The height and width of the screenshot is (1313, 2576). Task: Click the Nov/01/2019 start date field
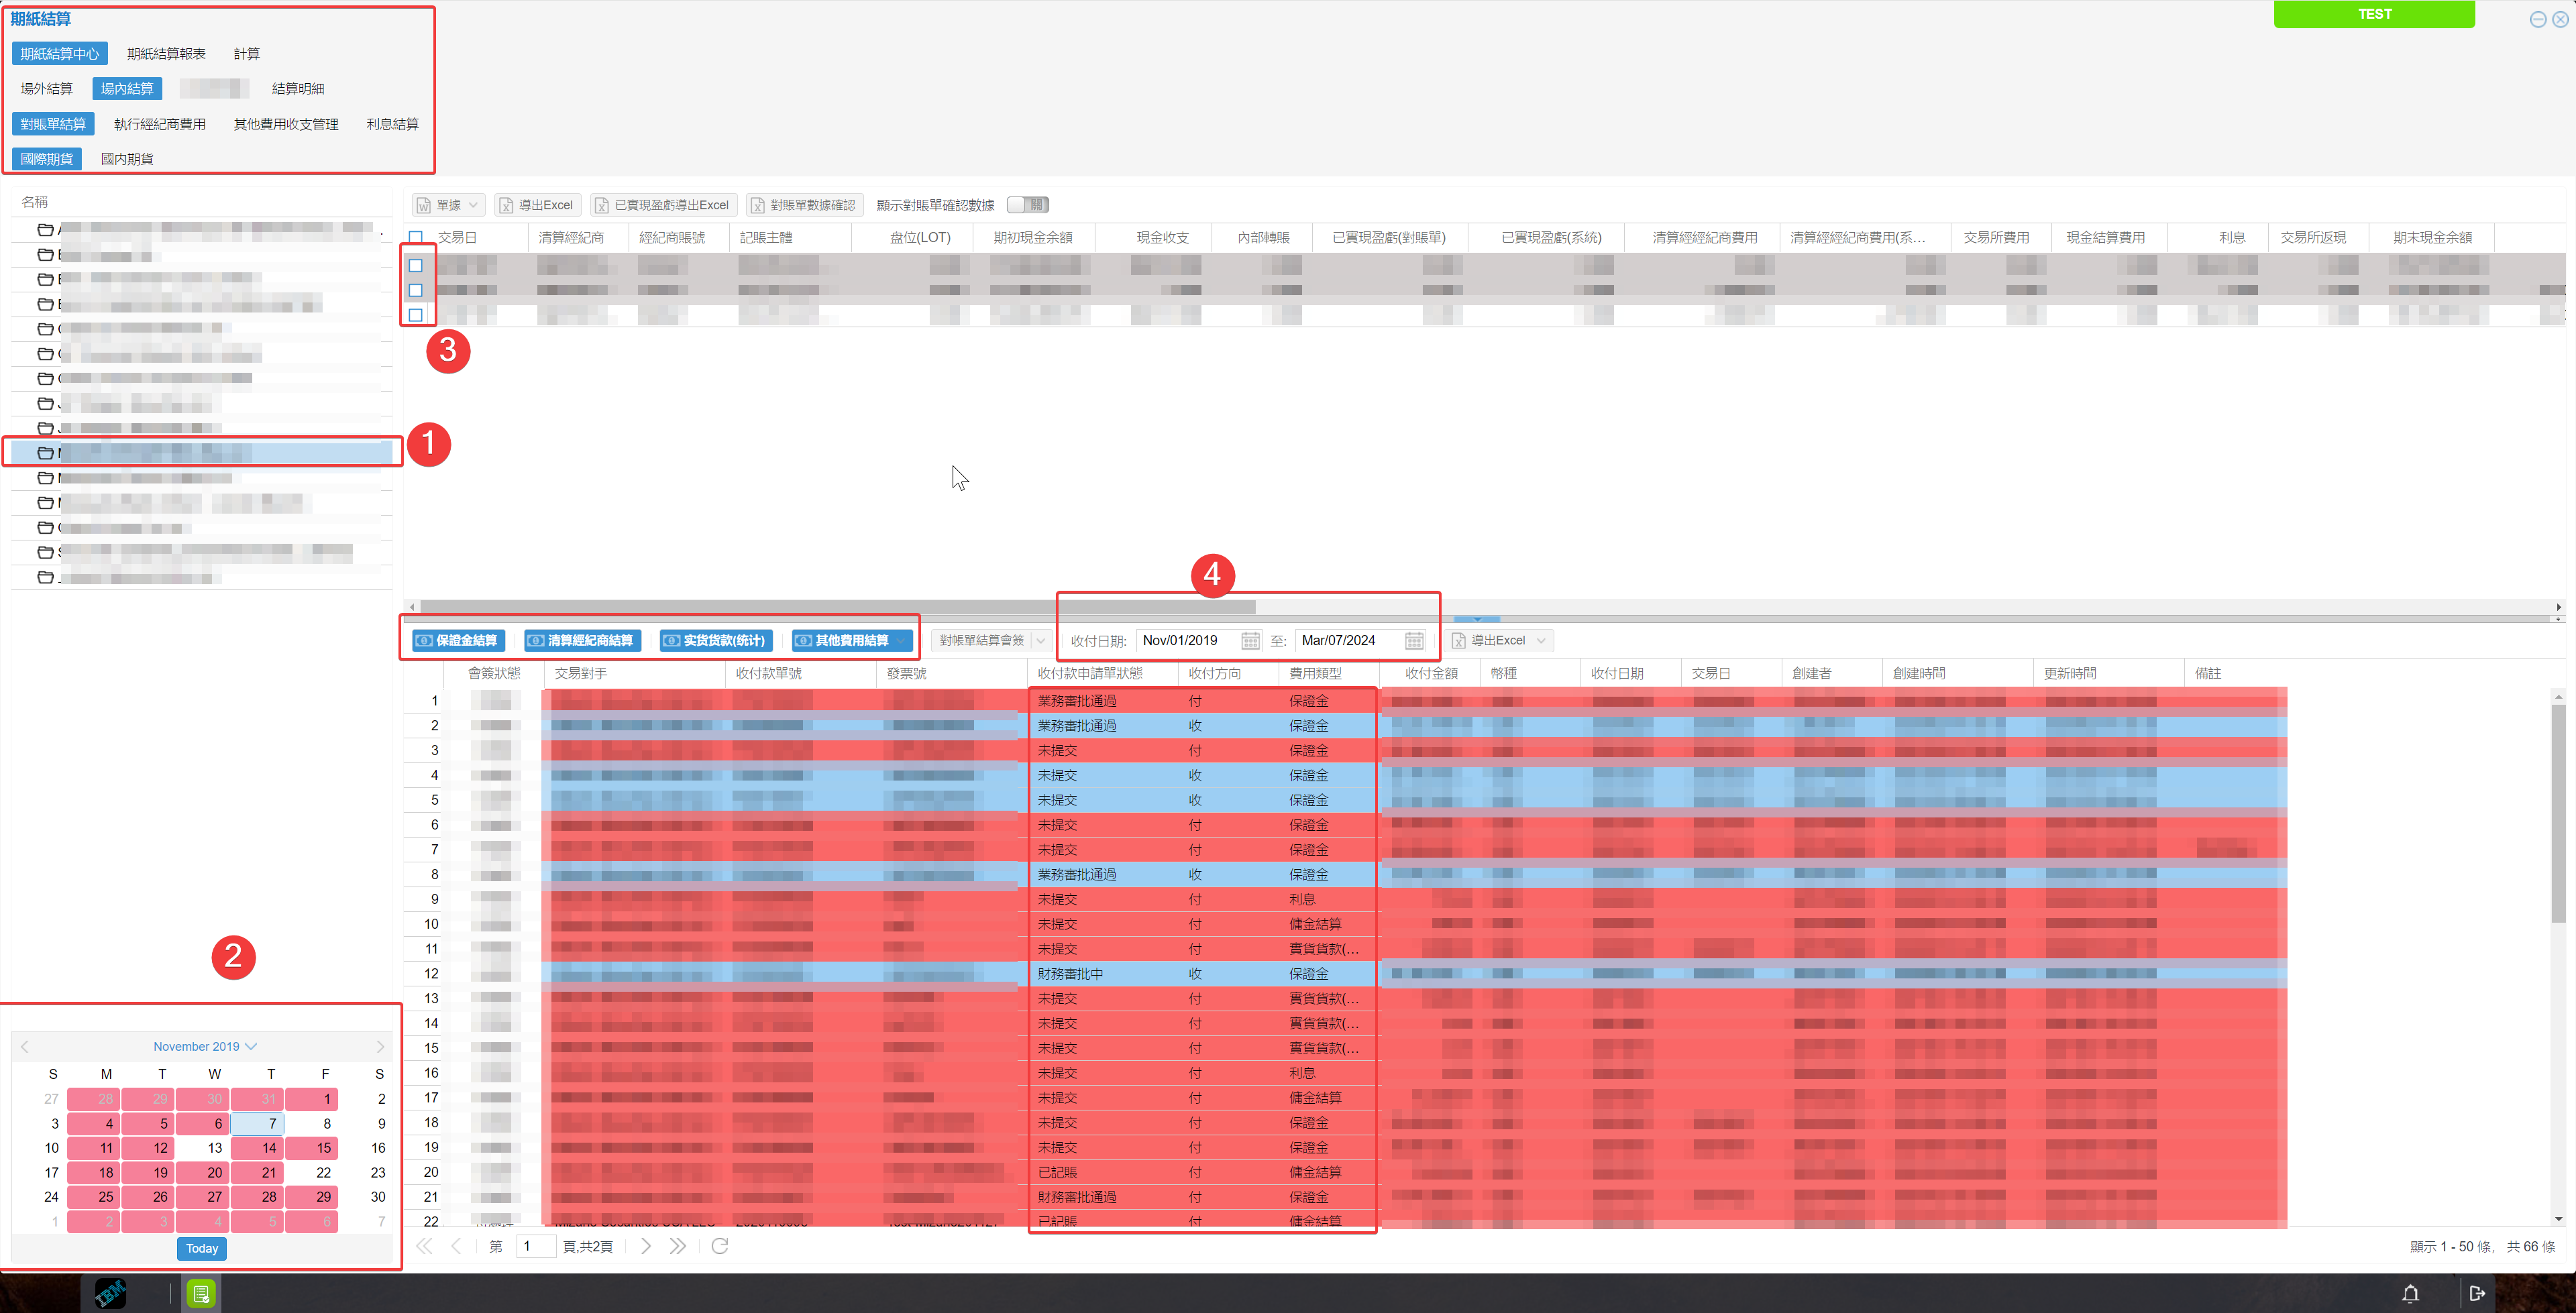click(x=1187, y=640)
